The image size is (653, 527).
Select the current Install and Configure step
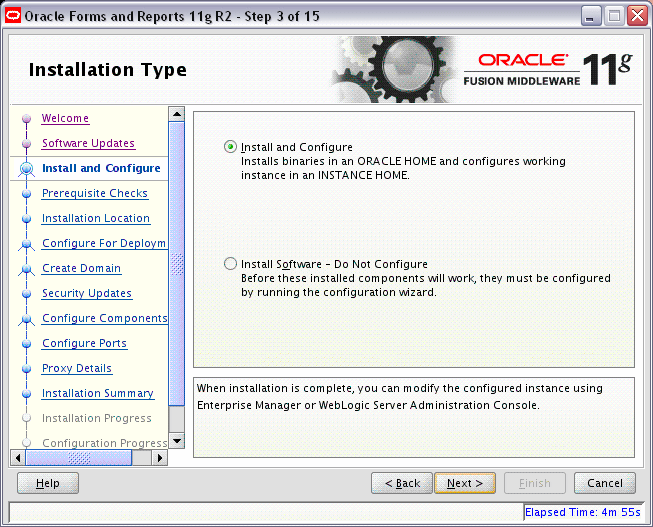[x=101, y=168]
